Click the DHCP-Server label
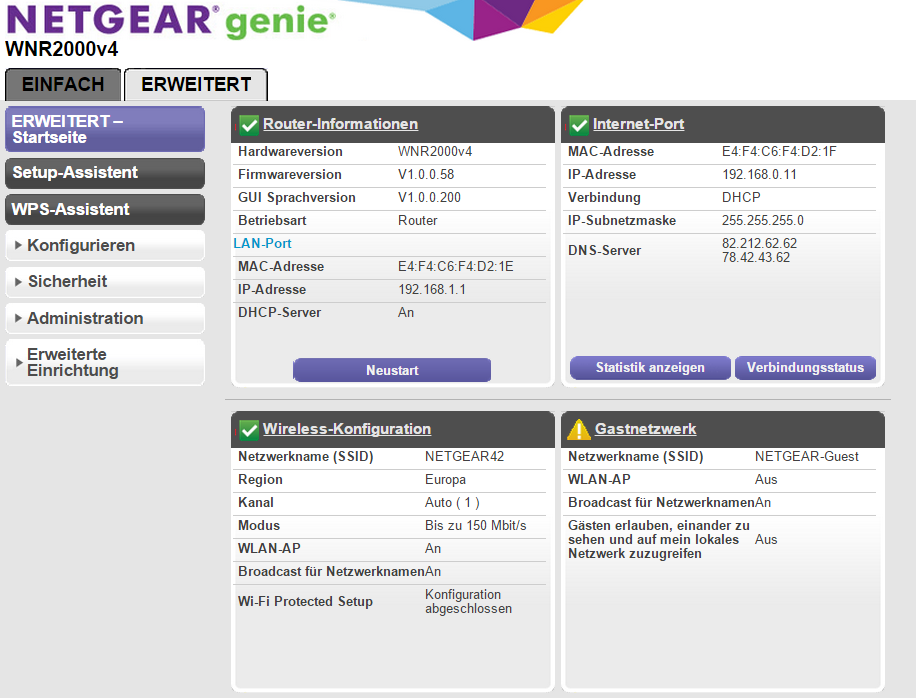The width and height of the screenshot is (916, 698). [279, 312]
